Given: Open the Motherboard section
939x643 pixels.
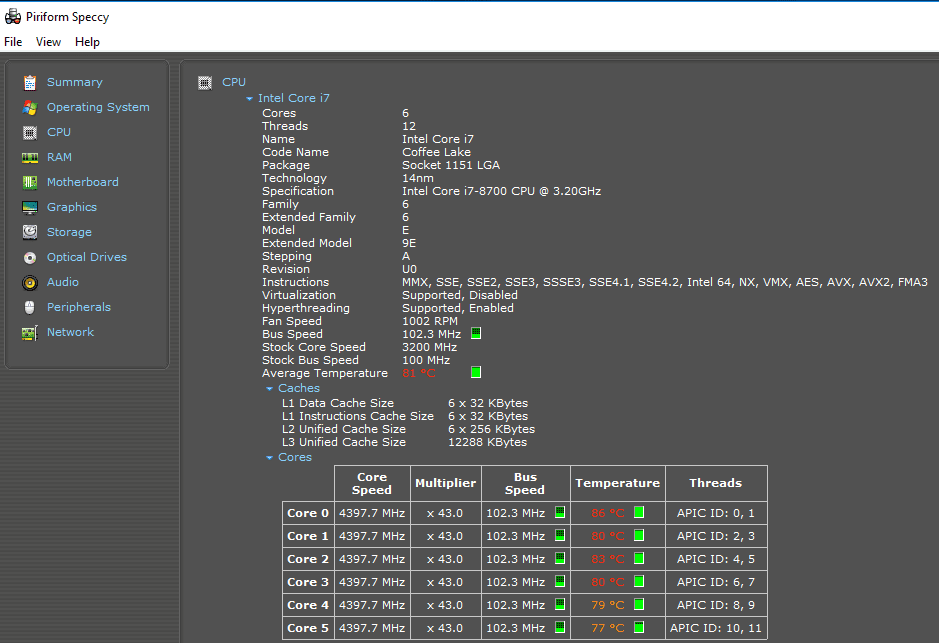Looking at the screenshot, I should (x=83, y=182).
